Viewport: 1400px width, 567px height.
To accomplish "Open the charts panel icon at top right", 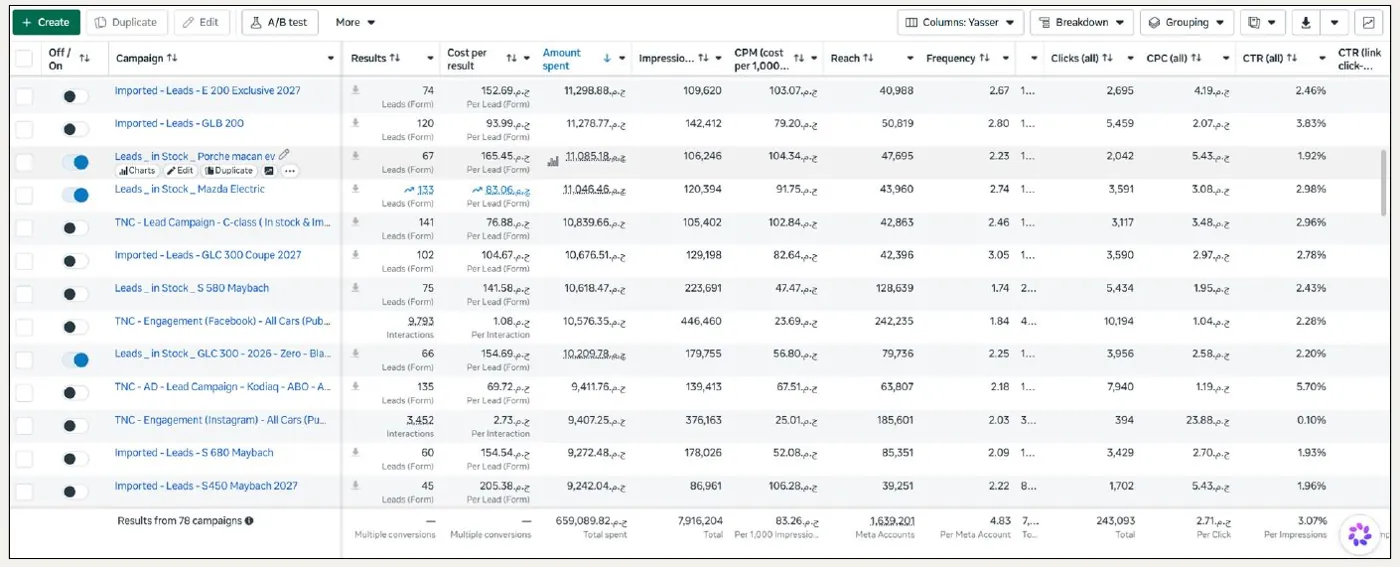I will [1367, 22].
